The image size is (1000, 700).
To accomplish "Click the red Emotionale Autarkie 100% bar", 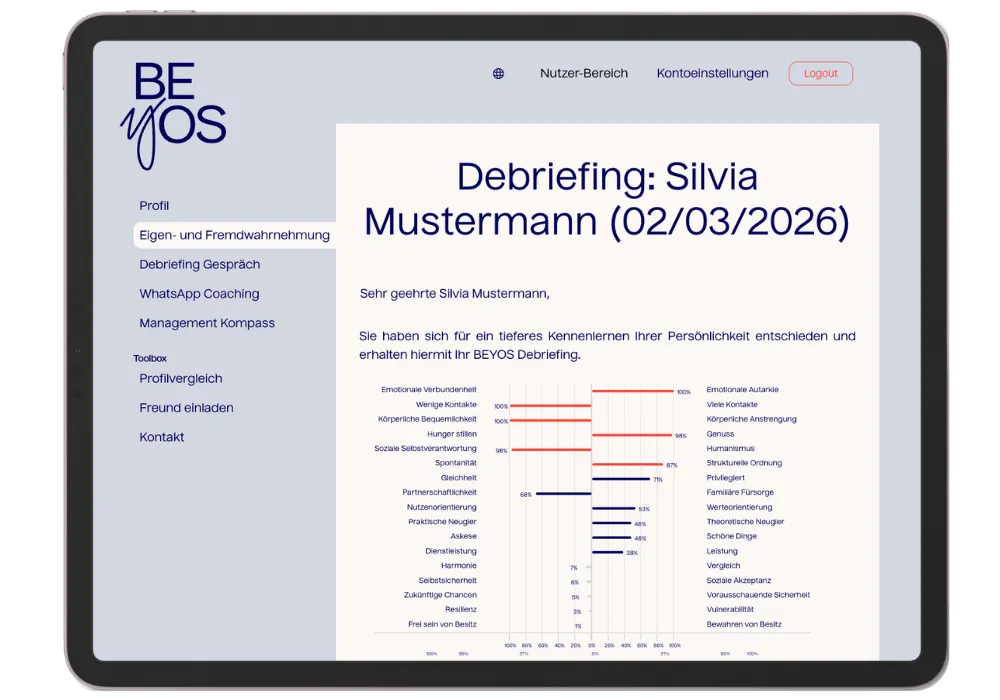I will 633,391.
